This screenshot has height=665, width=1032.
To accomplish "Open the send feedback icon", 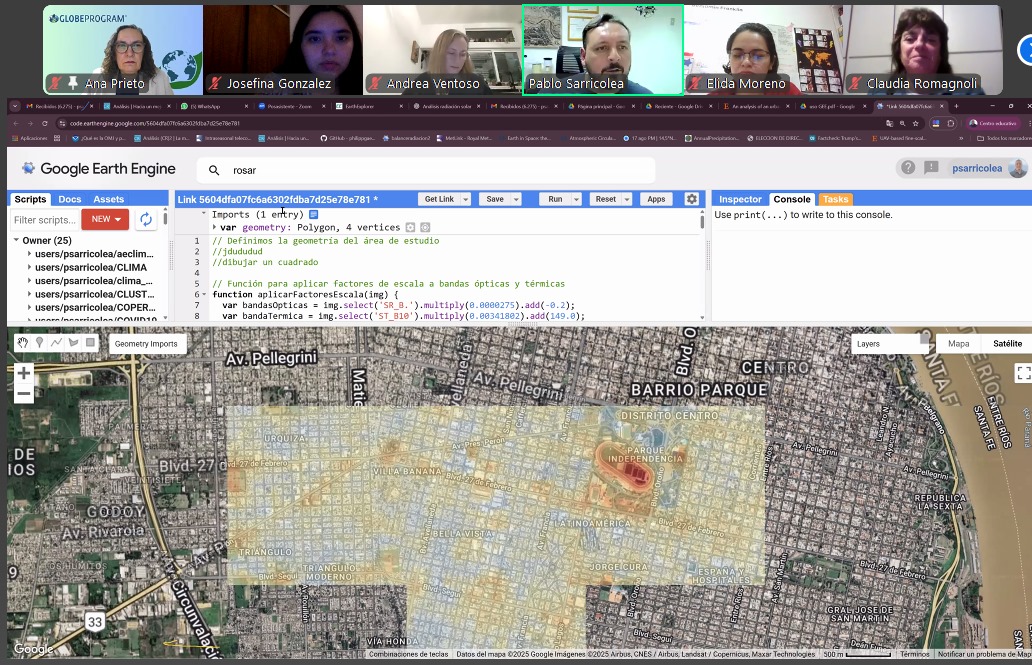I will 931,168.
